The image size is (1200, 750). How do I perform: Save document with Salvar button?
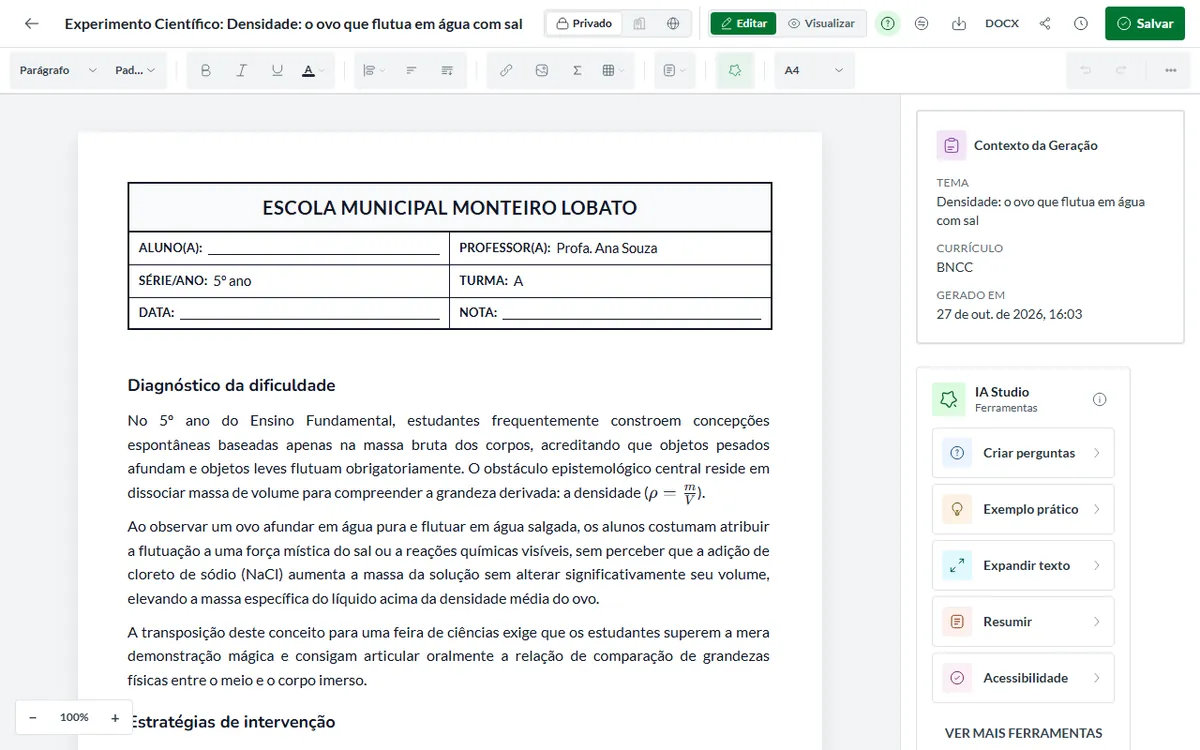1144,23
